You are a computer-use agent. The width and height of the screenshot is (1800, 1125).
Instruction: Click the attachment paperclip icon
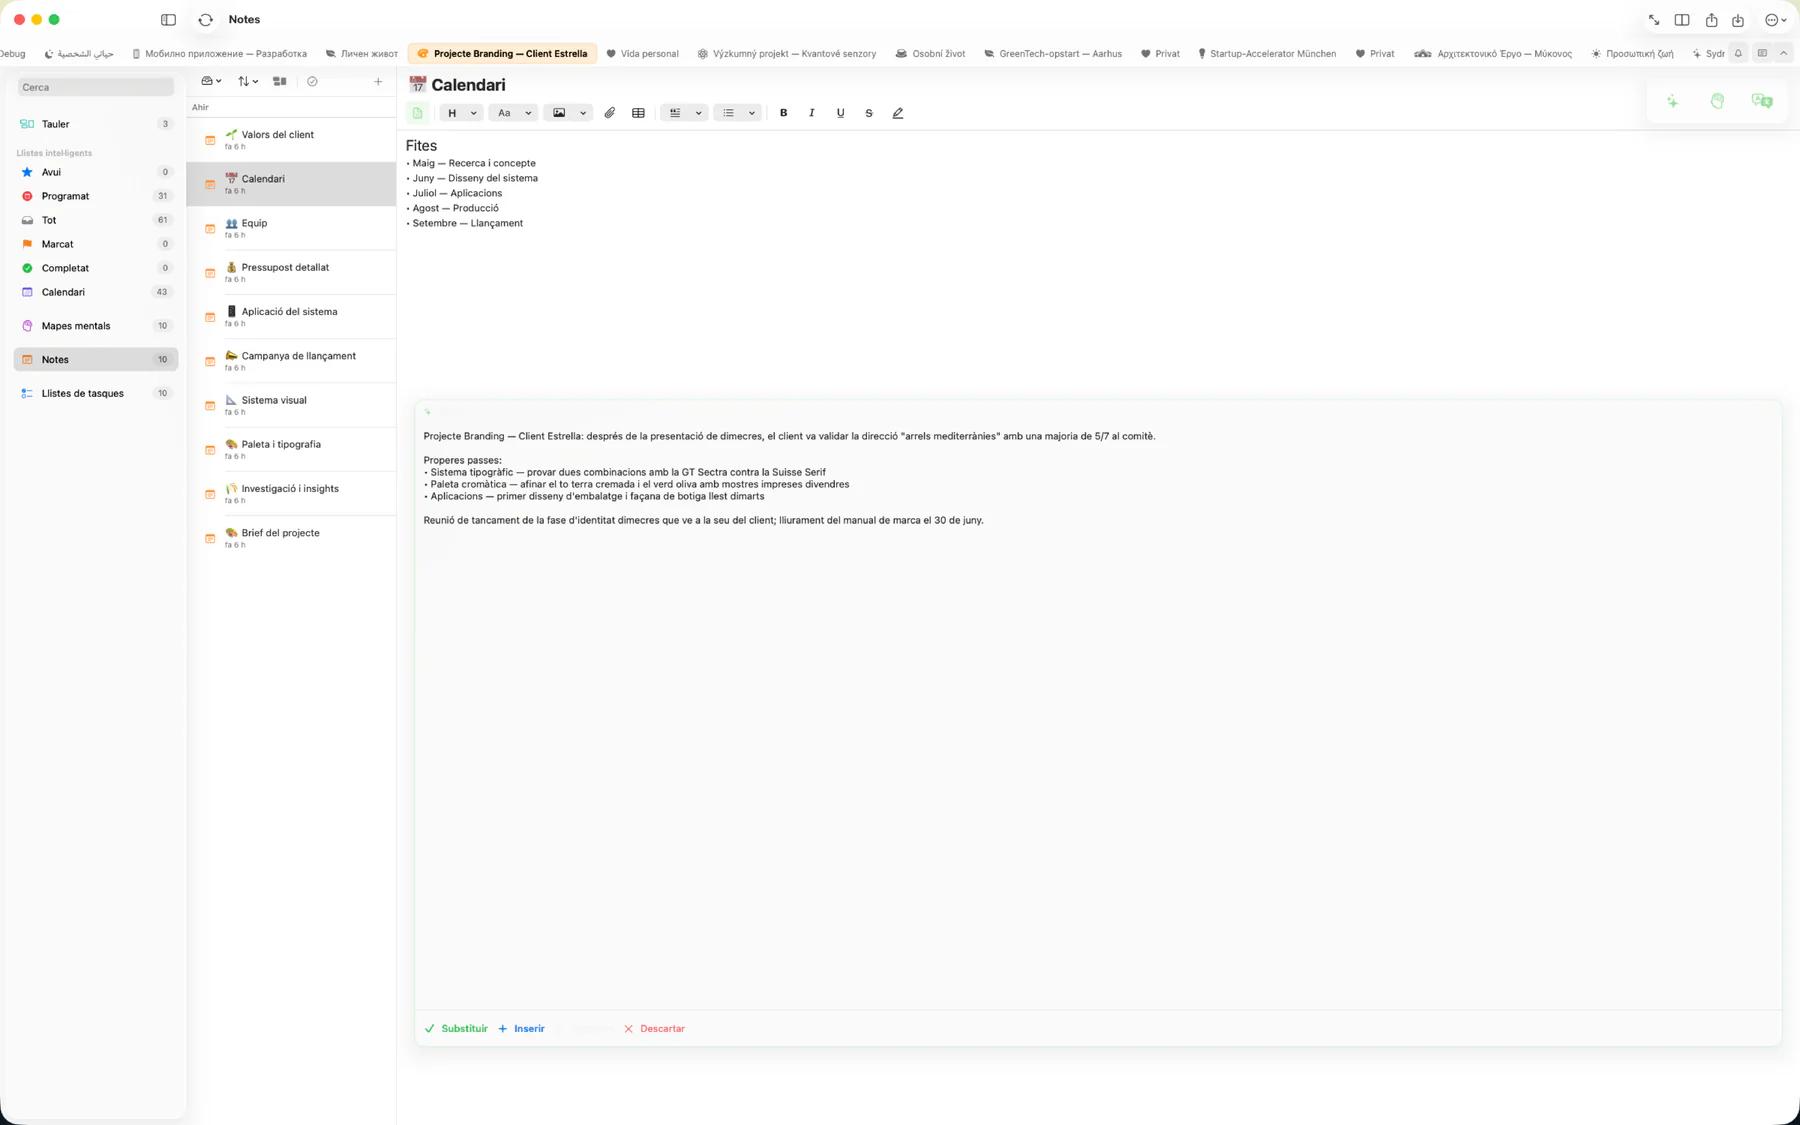(610, 113)
